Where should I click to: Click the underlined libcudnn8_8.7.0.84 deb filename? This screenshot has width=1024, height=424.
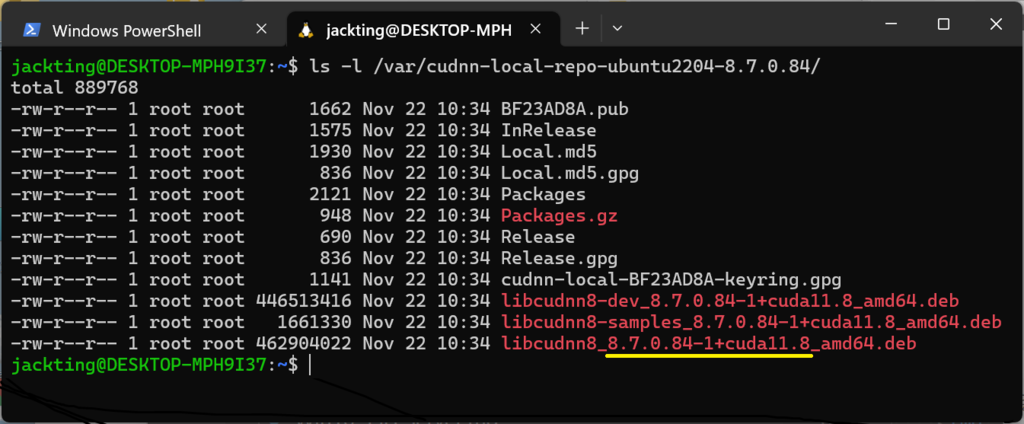(709, 344)
